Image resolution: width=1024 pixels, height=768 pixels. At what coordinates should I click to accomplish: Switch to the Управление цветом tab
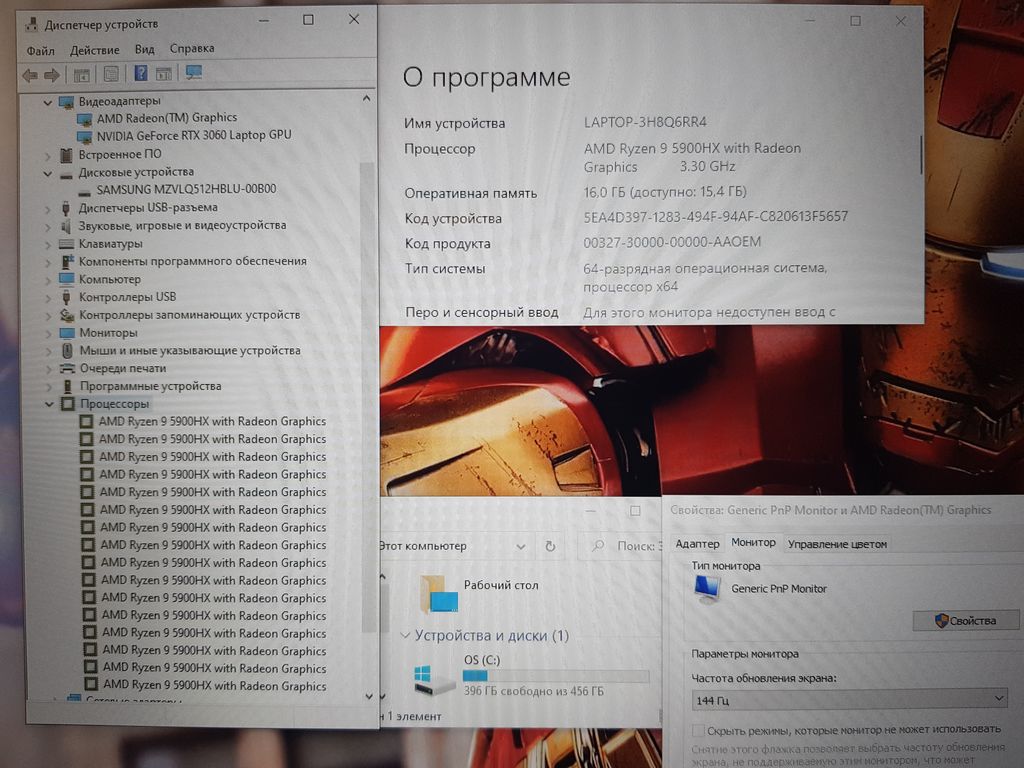tap(837, 544)
